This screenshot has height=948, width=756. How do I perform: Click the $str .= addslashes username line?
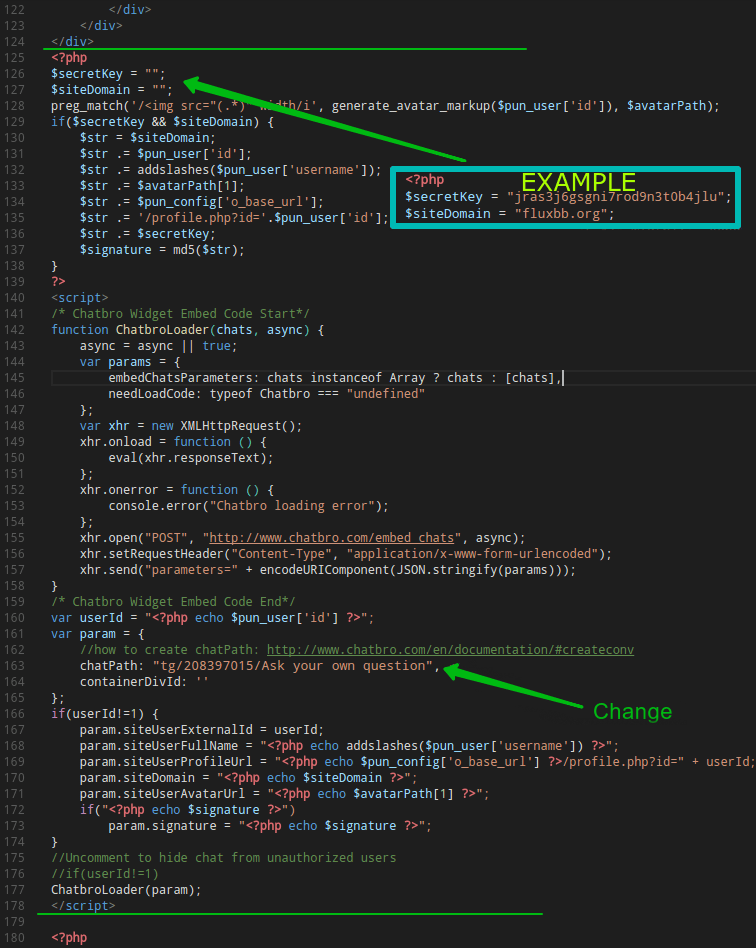coord(230,170)
